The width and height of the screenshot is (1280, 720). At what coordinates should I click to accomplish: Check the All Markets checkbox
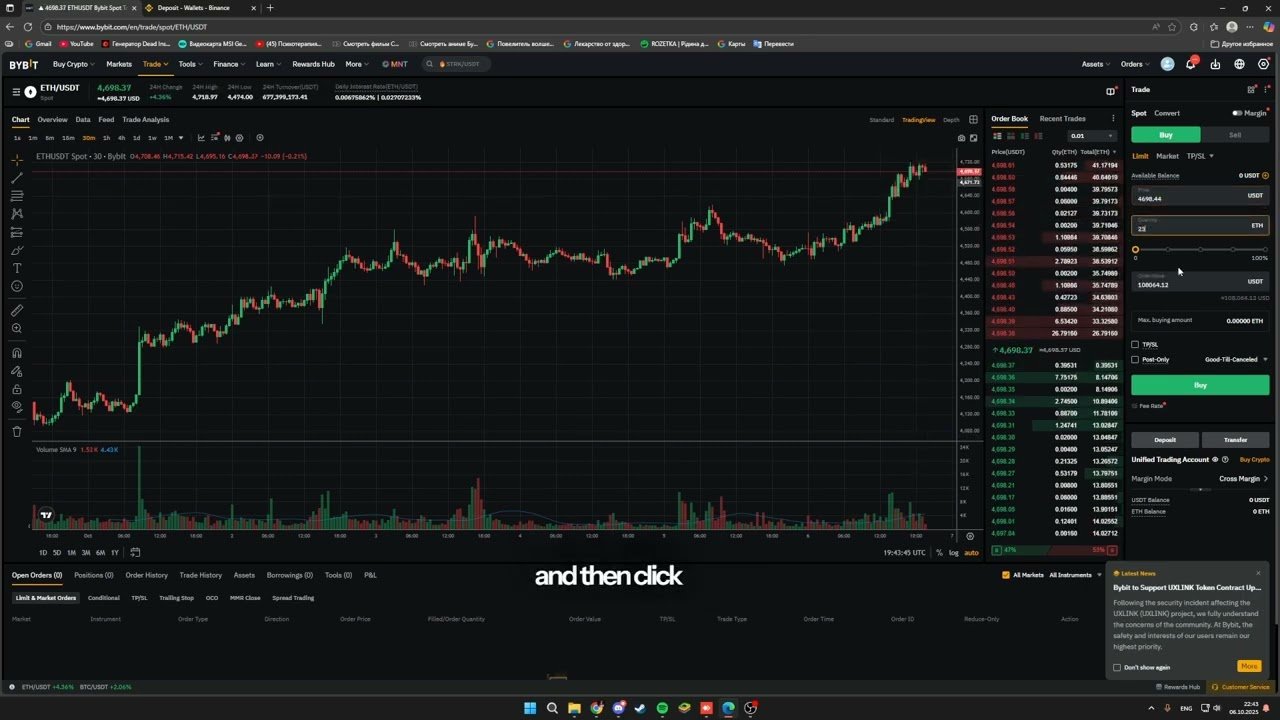click(1006, 575)
